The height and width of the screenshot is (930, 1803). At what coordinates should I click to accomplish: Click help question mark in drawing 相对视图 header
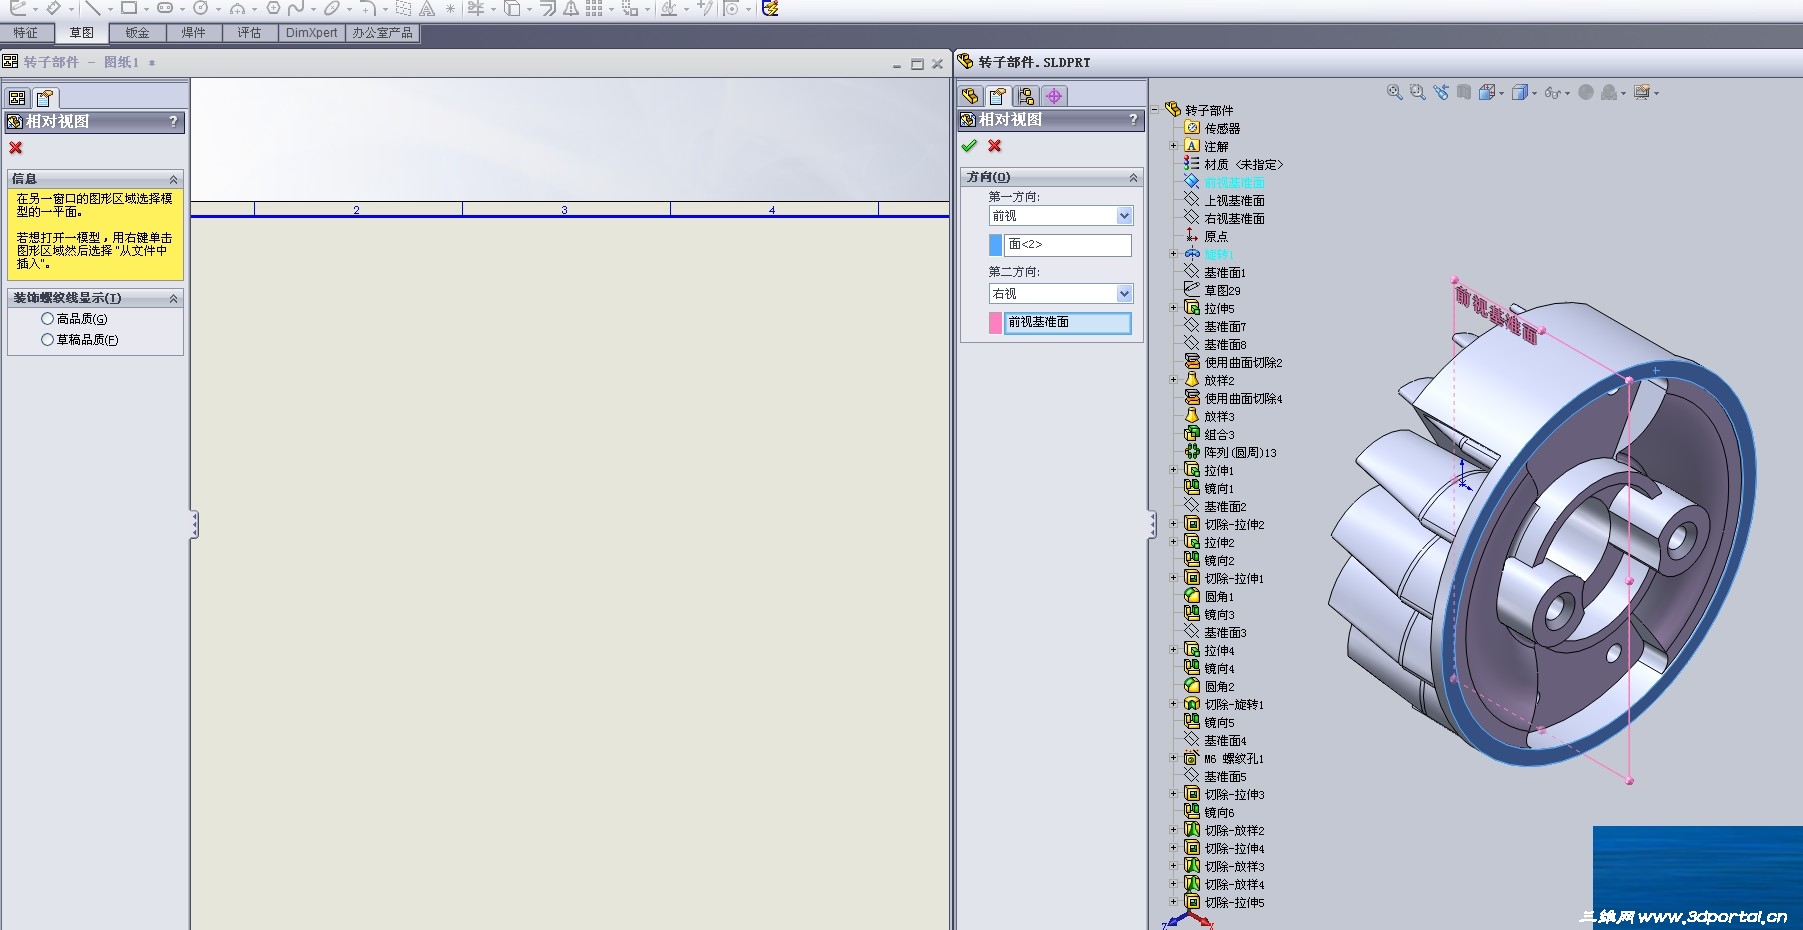point(173,121)
